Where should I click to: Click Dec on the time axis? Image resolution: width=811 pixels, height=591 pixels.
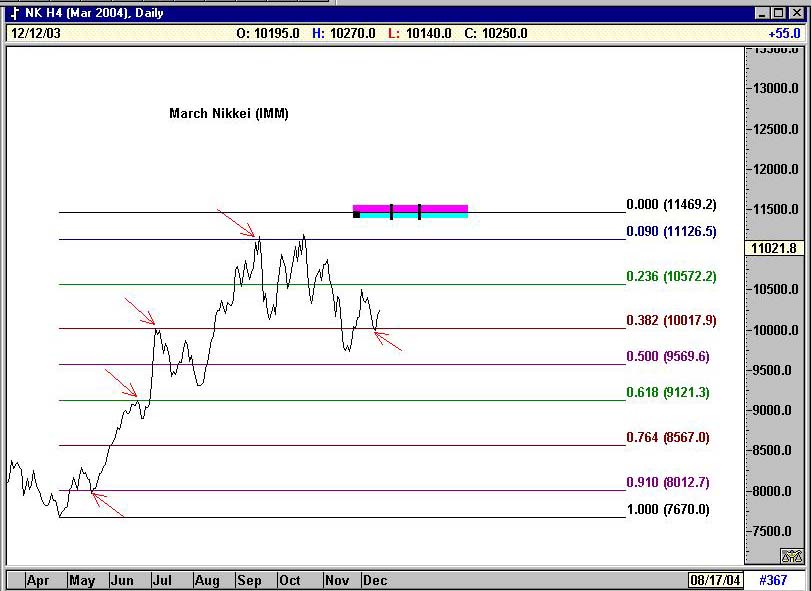[374, 580]
